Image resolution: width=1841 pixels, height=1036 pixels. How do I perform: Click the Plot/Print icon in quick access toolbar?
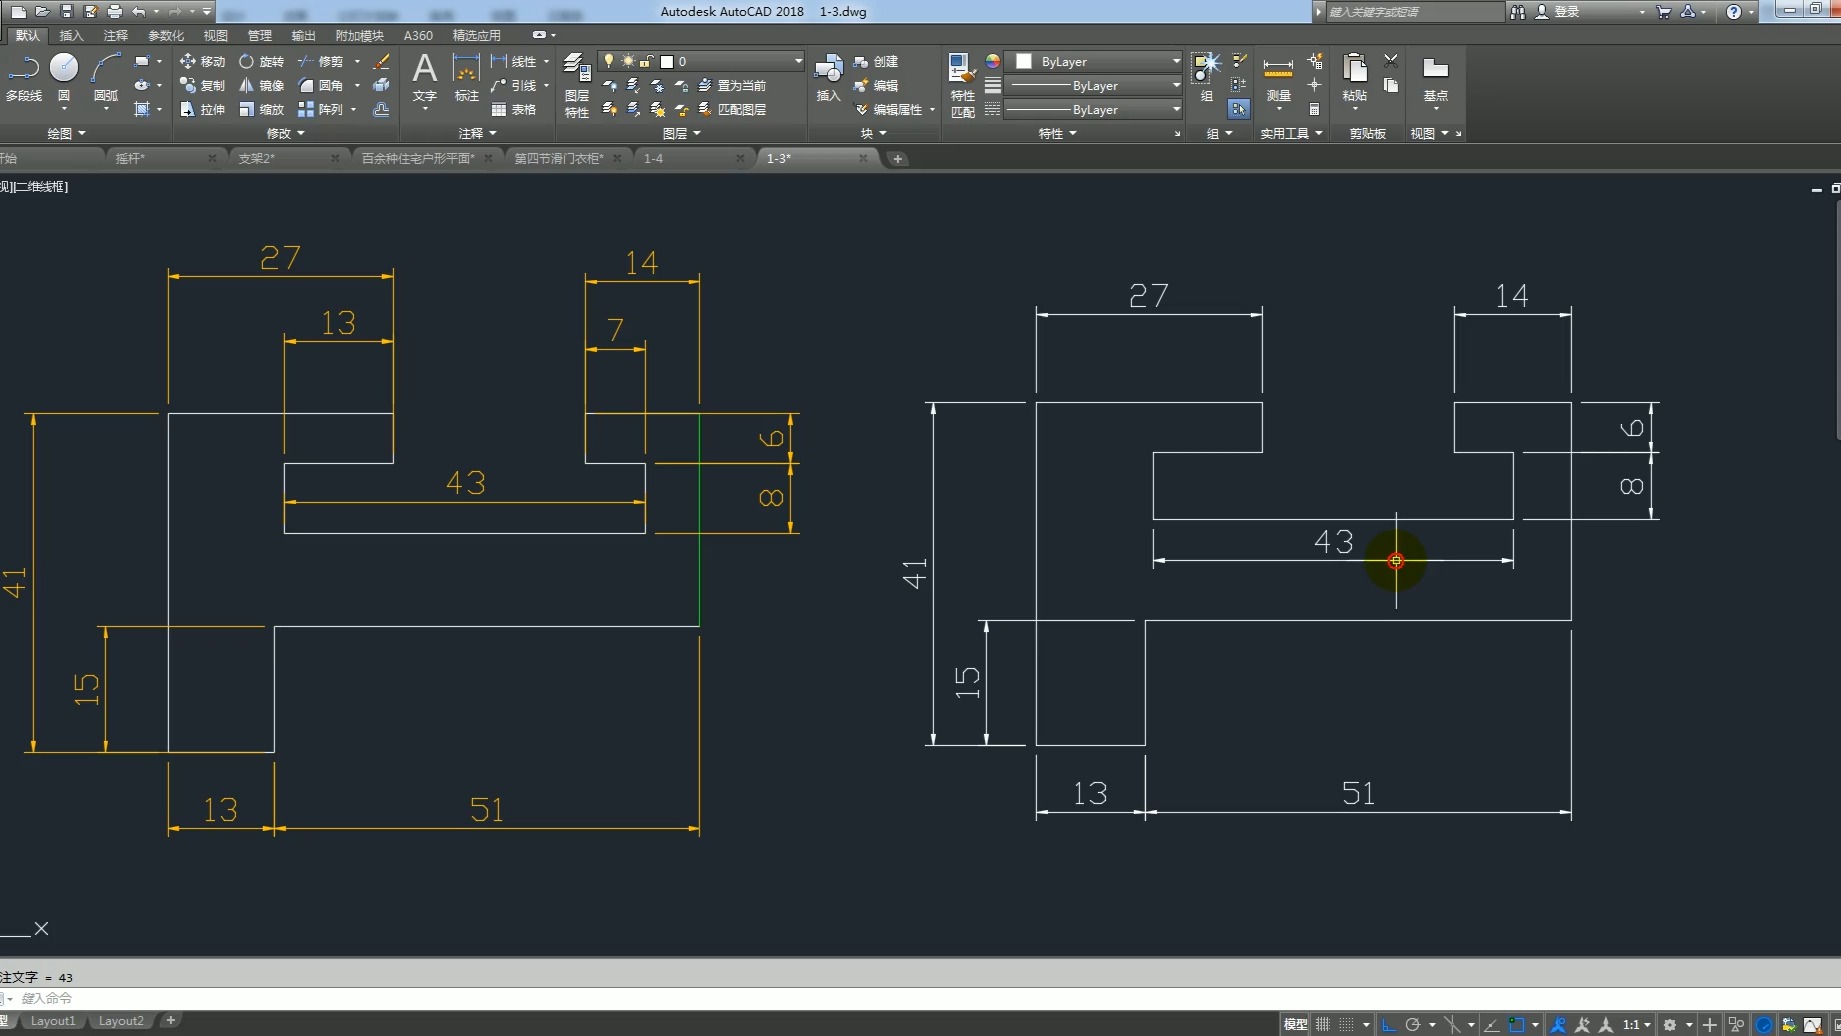coord(115,12)
